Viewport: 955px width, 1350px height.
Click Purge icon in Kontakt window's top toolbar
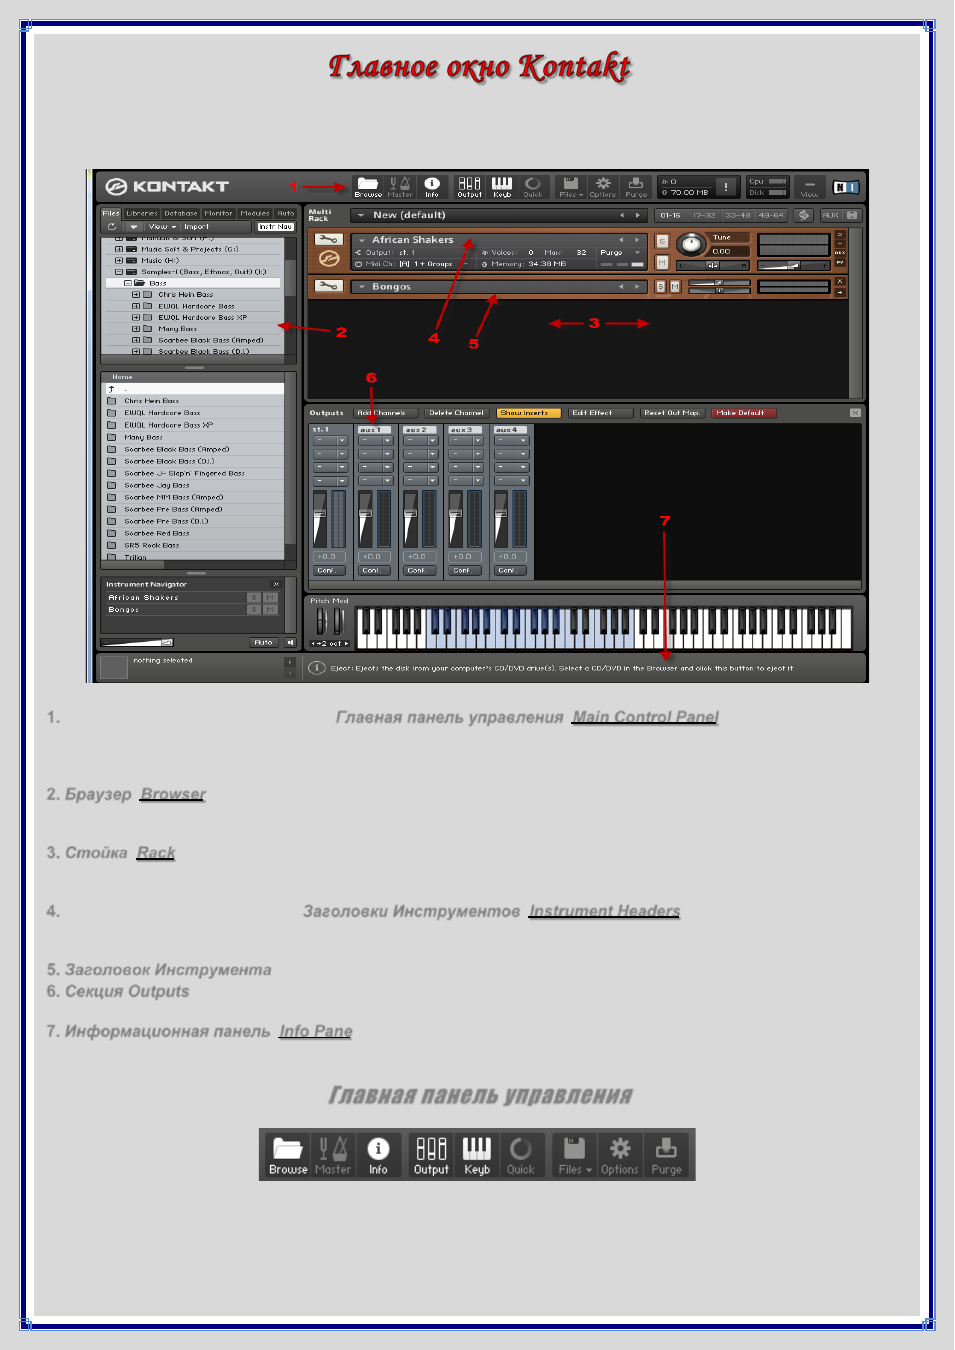coord(636,186)
